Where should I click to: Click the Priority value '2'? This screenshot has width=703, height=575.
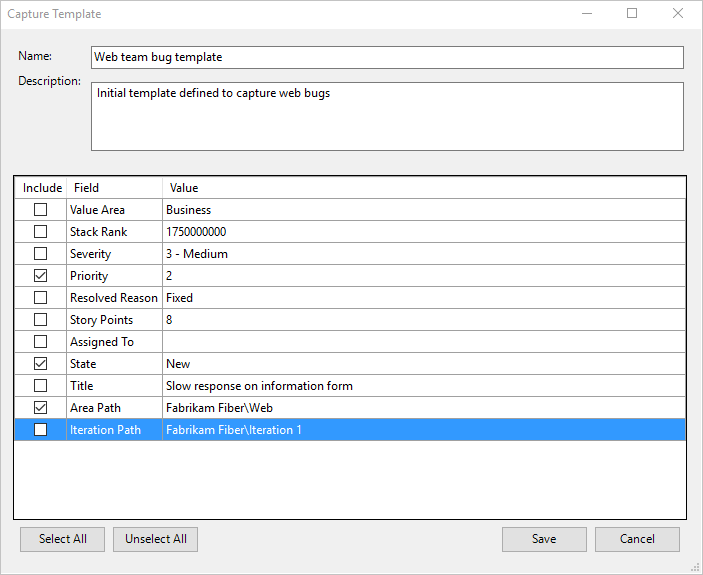tap(424, 275)
